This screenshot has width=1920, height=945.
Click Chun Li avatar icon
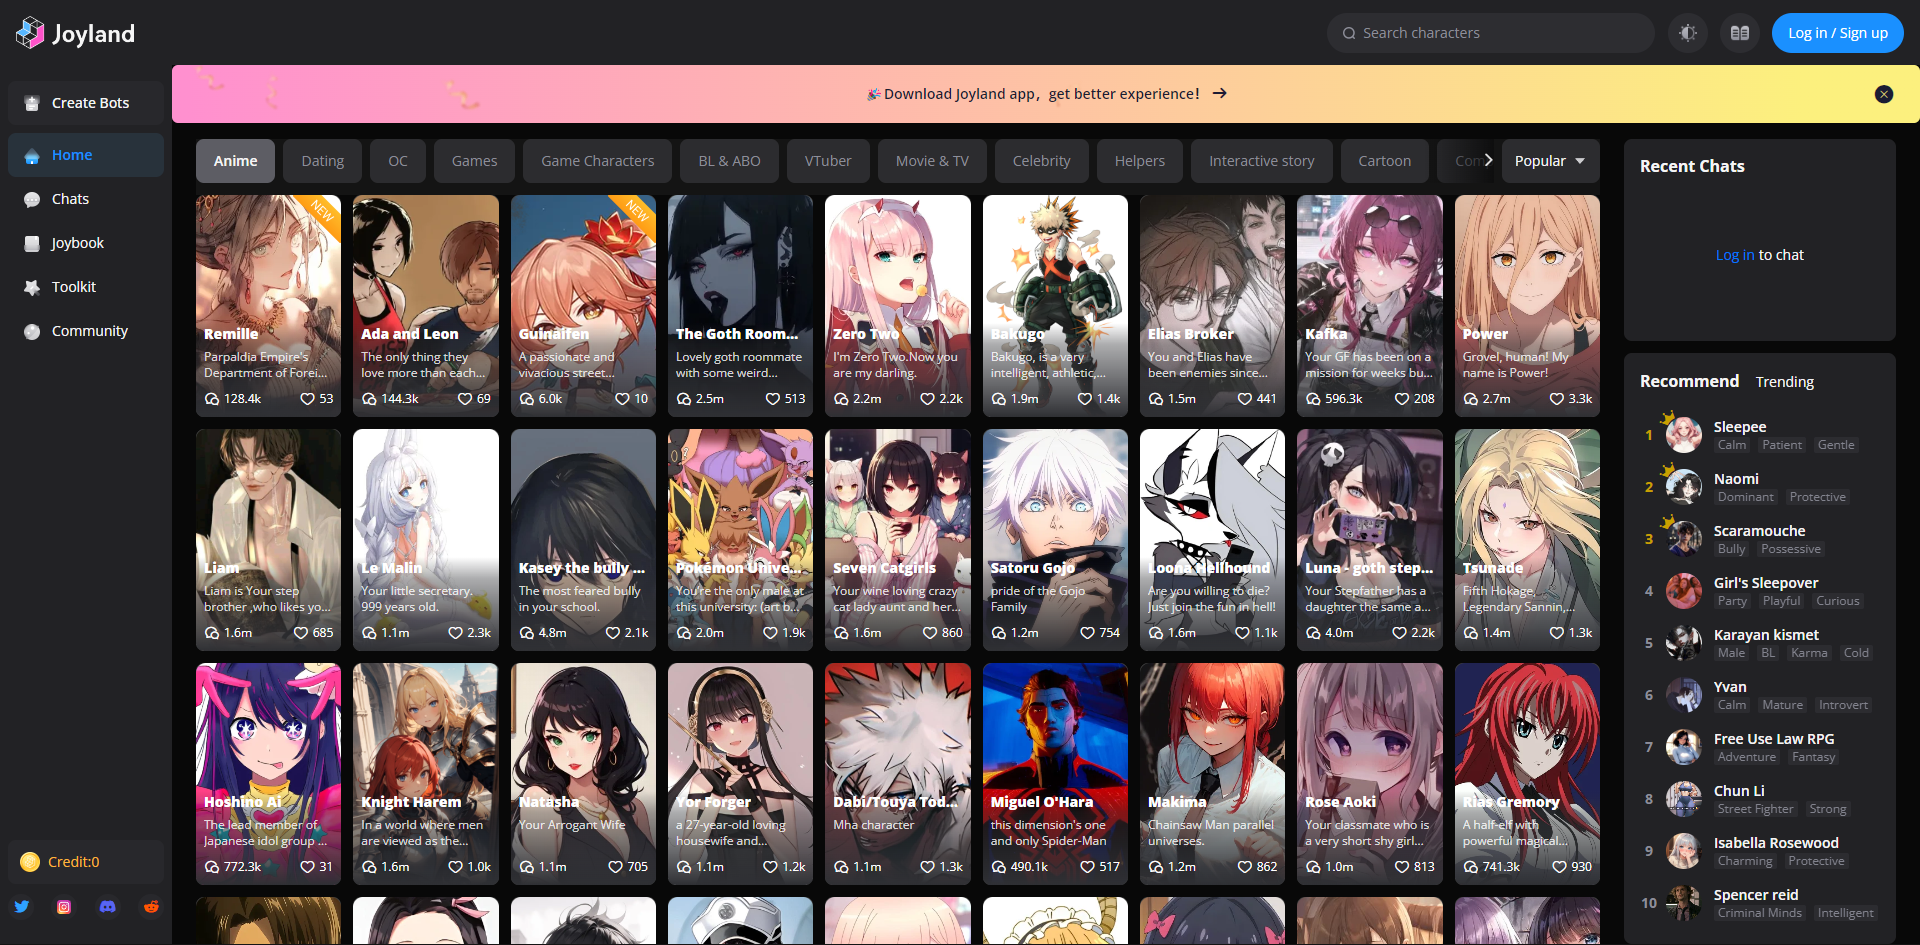click(x=1684, y=799)
